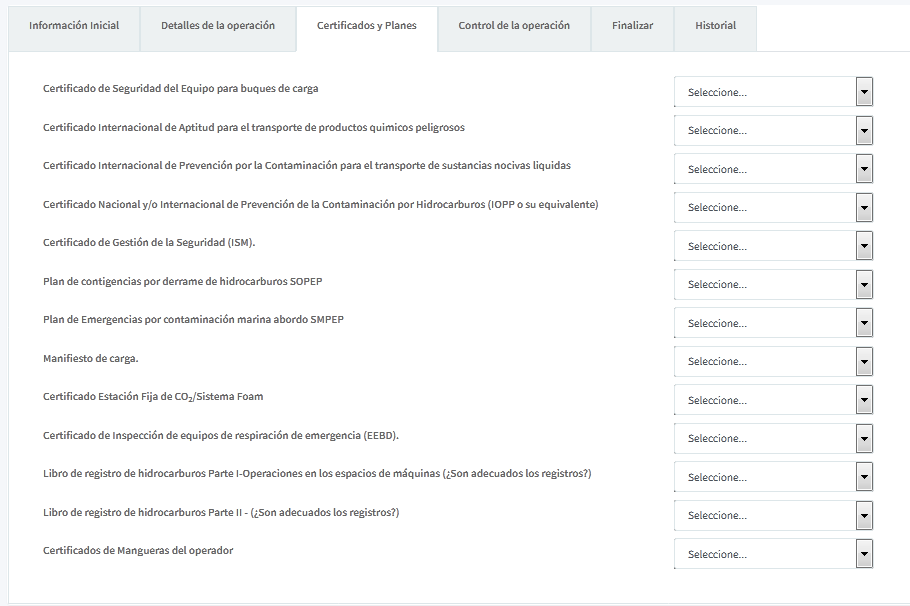910x606 pixels.
Task: View the Historial tab
Action: click(715, 26)
